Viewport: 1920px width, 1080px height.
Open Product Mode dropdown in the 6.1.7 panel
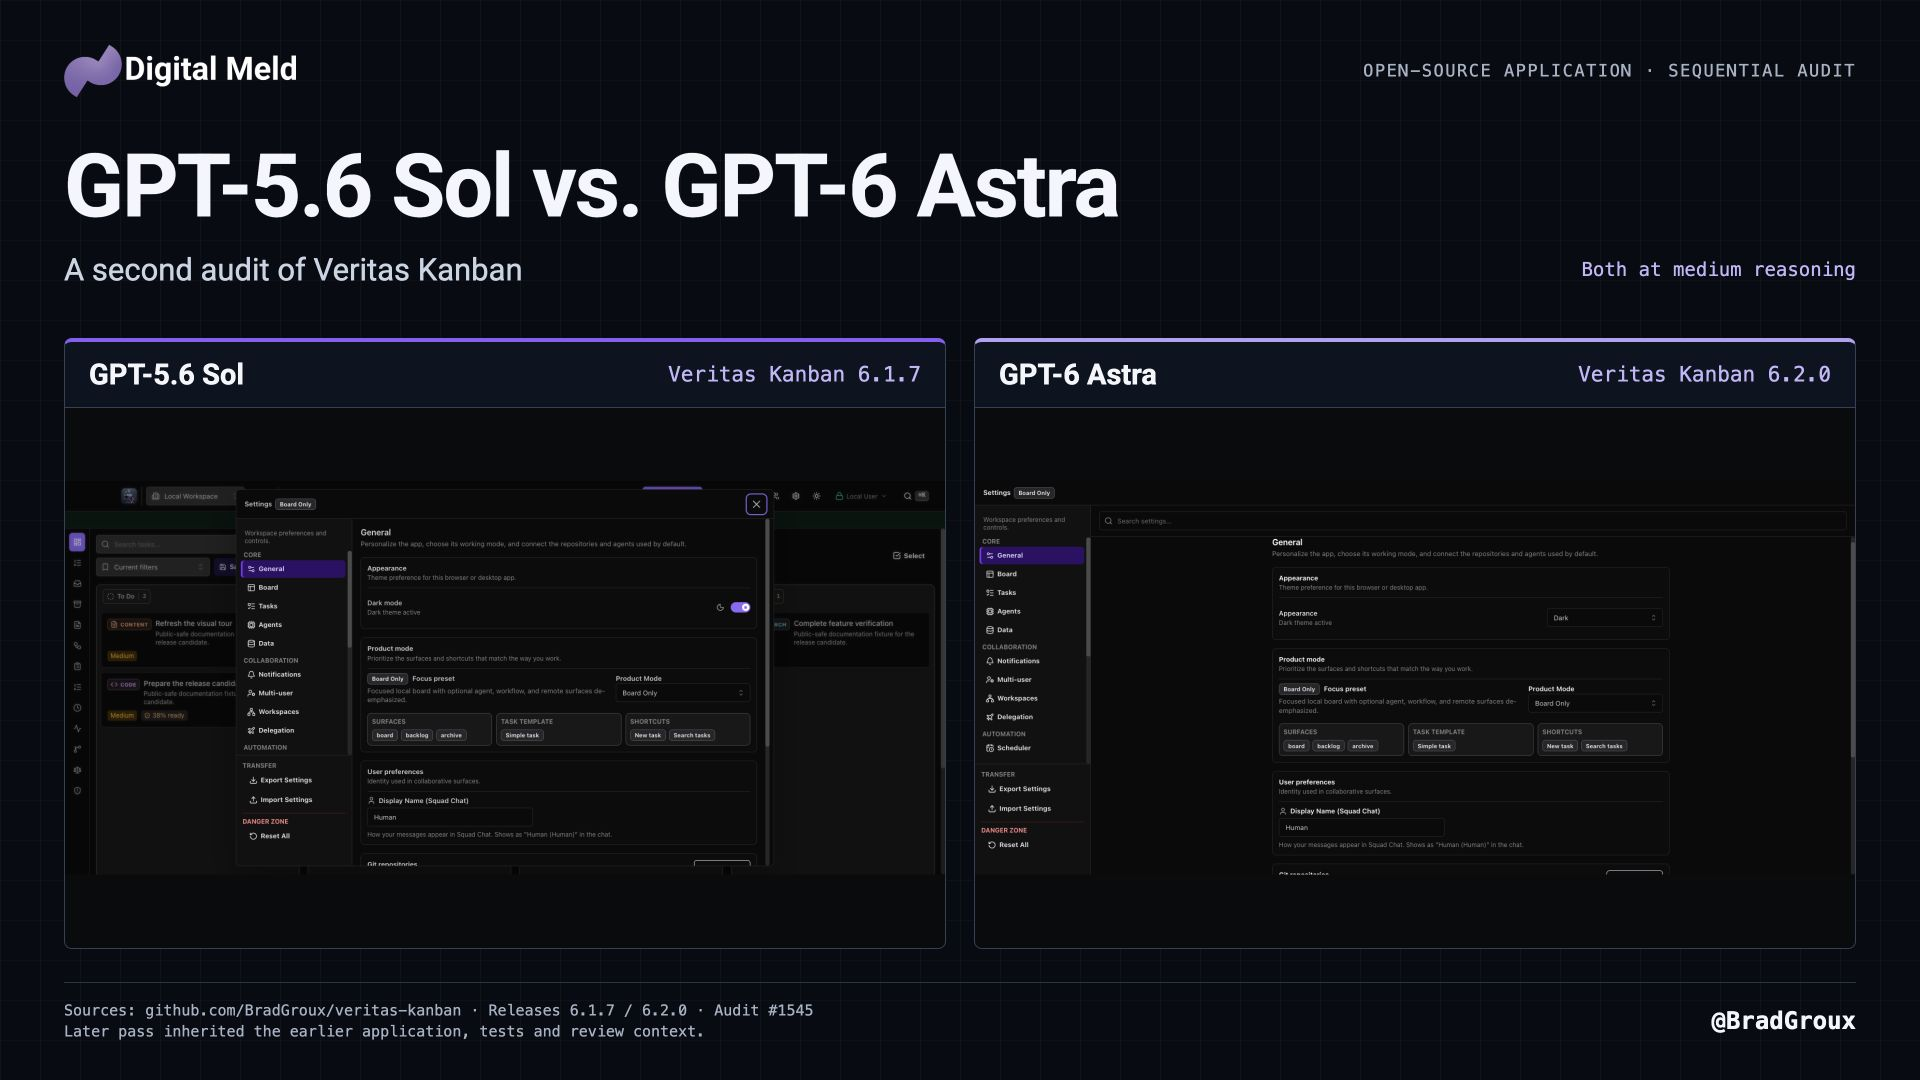[682, 693]
